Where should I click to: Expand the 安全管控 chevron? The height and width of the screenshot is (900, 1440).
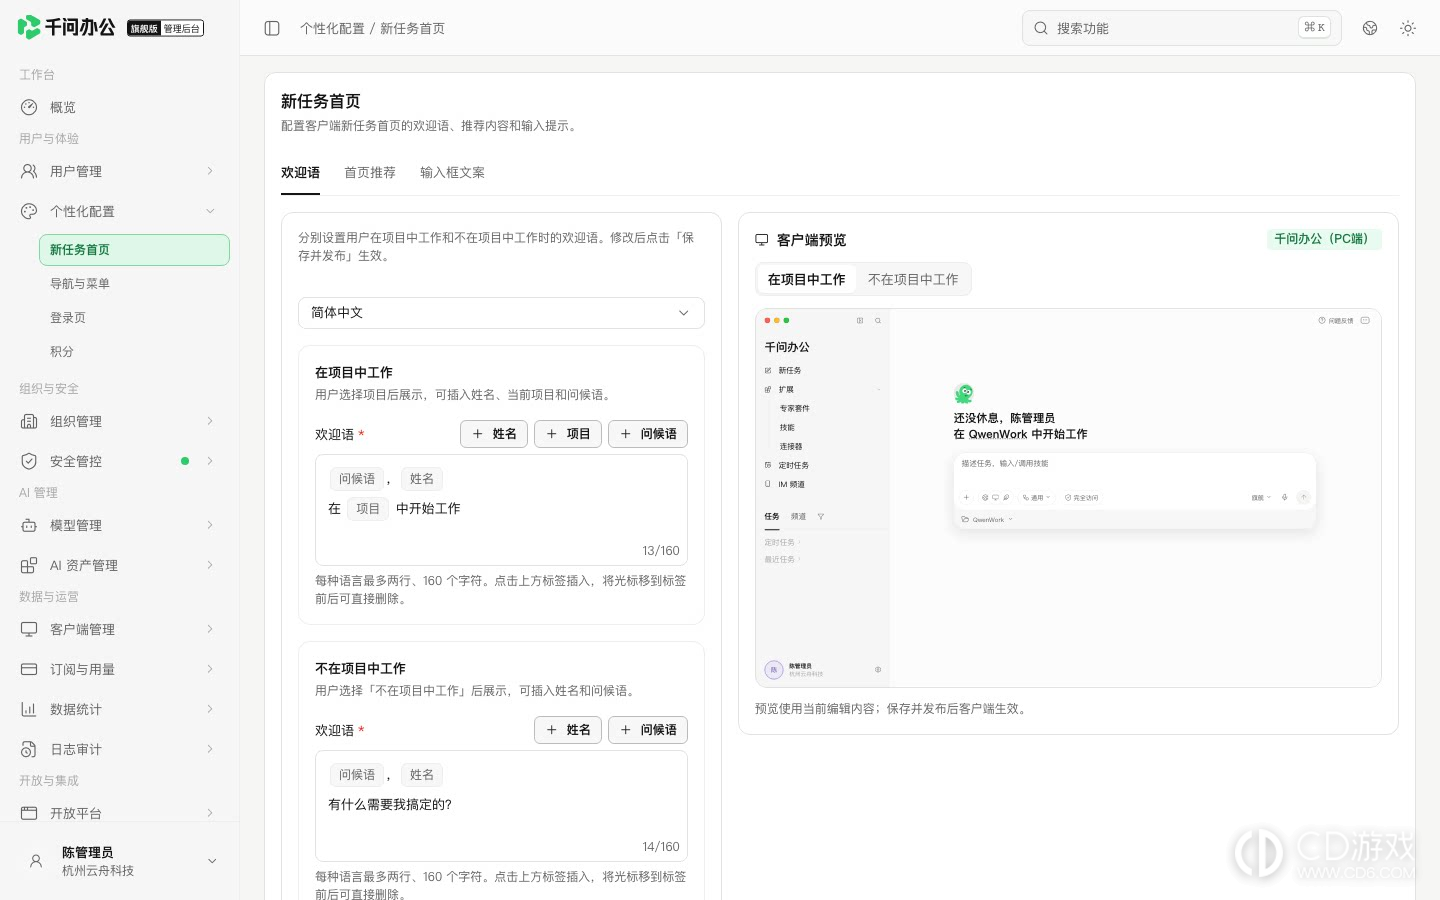pyautogui.click(x=210, y=461)
